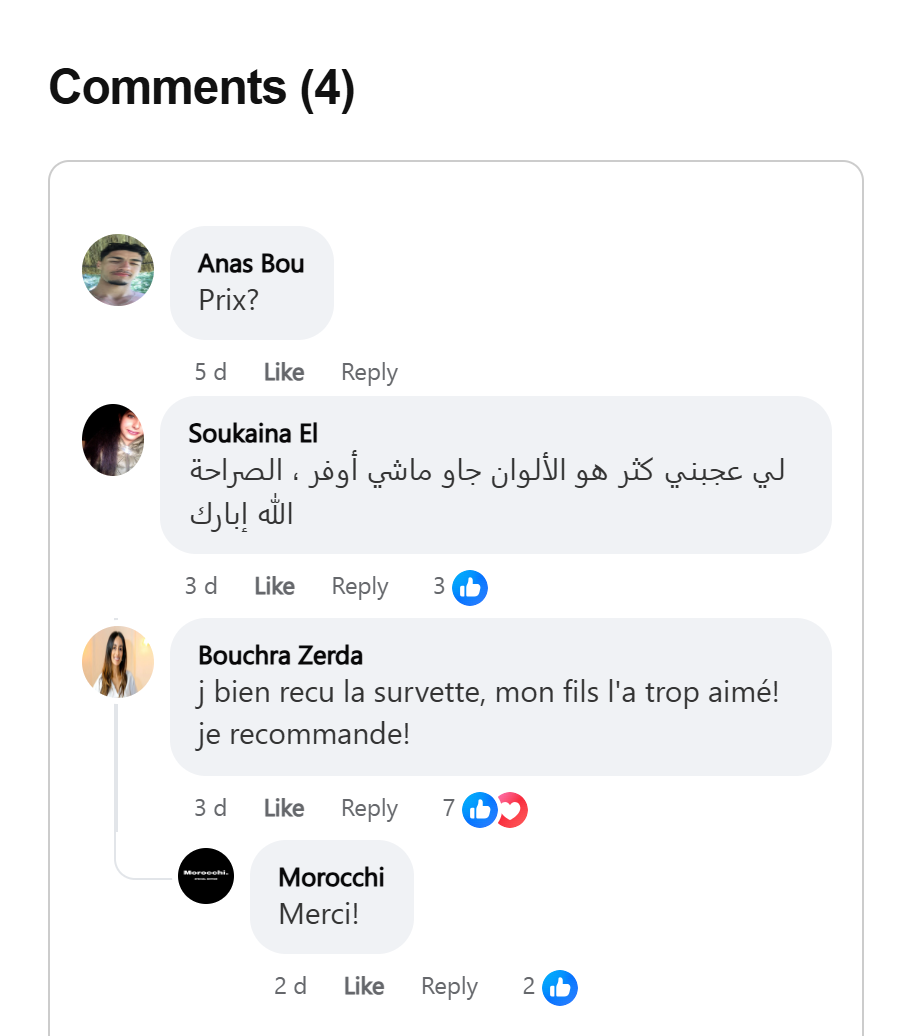This screenshot has height=1036, width=912.
Task: Click Bouchra Zerda's profile photo
Action: (x=118, y=662)
